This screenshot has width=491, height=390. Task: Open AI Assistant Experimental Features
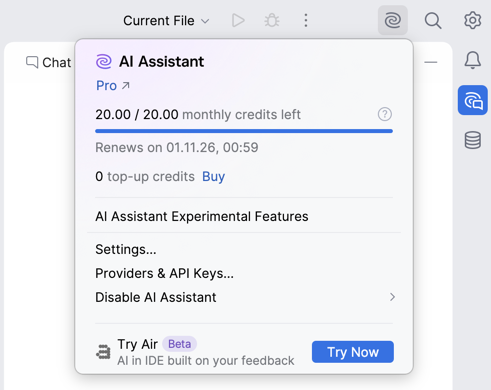click(x=202, y=216)
